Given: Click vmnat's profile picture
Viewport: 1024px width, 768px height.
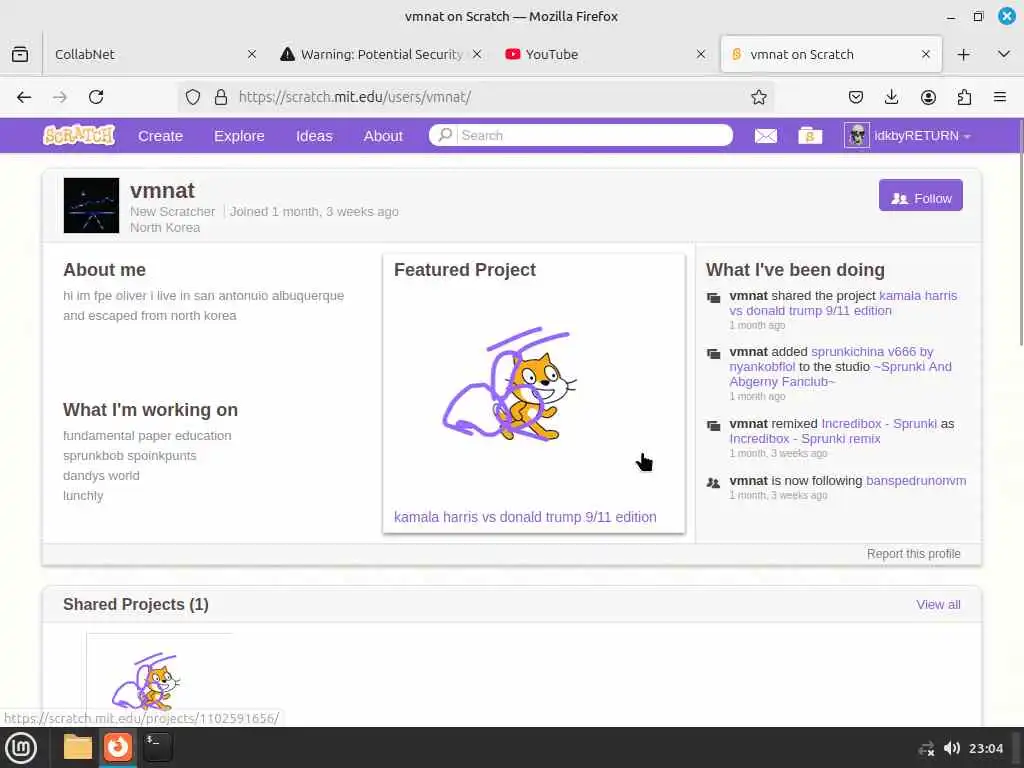Looking at the screenshot, I should point(91,206).
